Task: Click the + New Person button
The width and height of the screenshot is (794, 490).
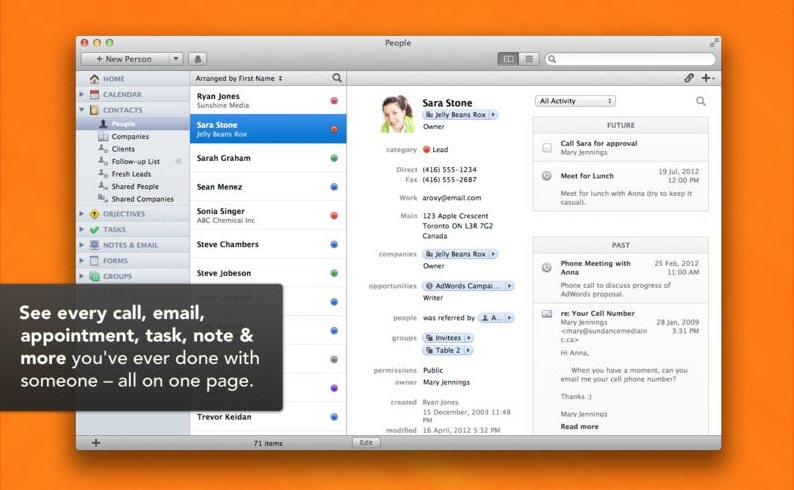Action: (125, 59)
